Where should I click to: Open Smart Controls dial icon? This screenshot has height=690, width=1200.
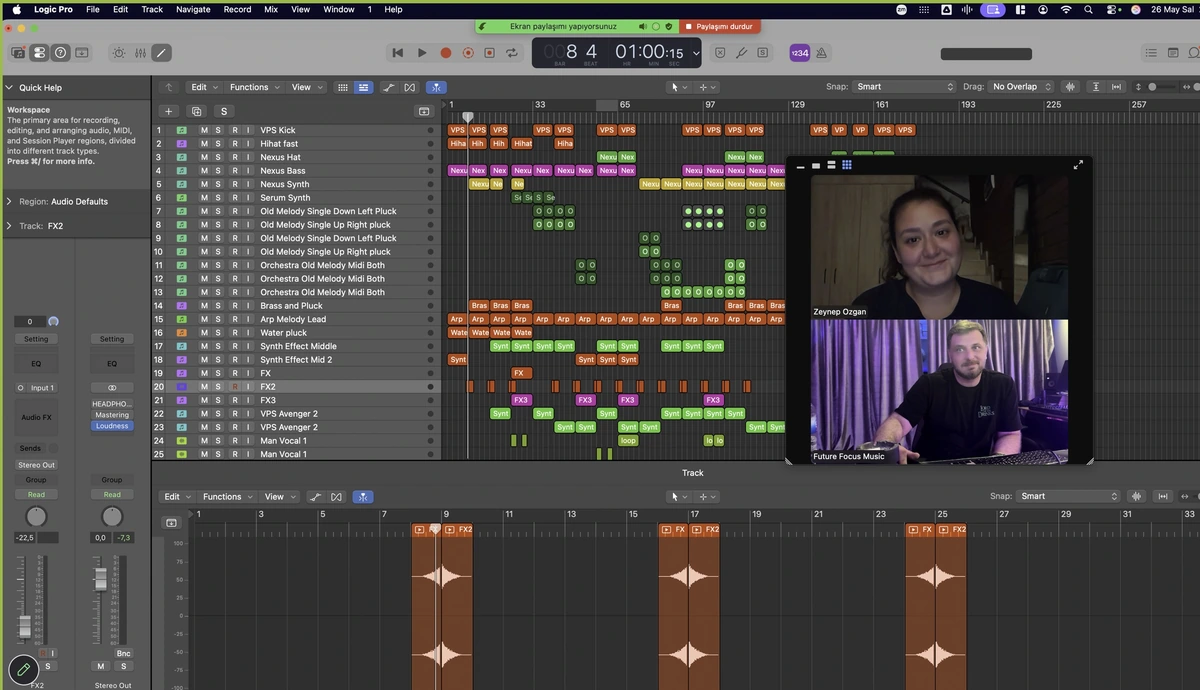(x=119, y=52)
